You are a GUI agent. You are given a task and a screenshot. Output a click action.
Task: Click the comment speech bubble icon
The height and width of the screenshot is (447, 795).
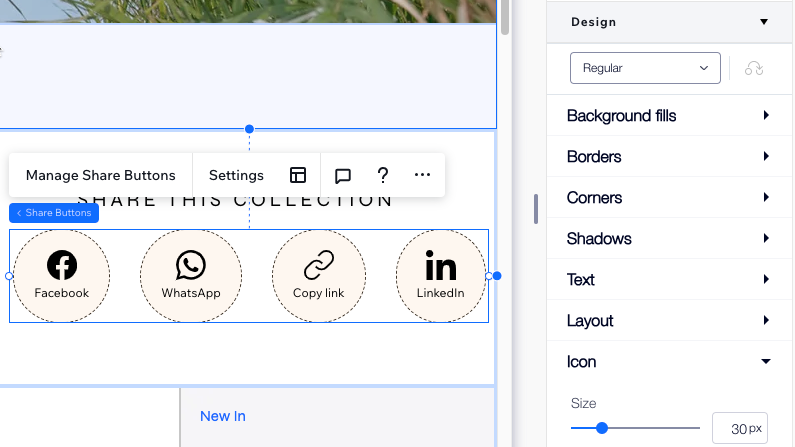[343, 176]
